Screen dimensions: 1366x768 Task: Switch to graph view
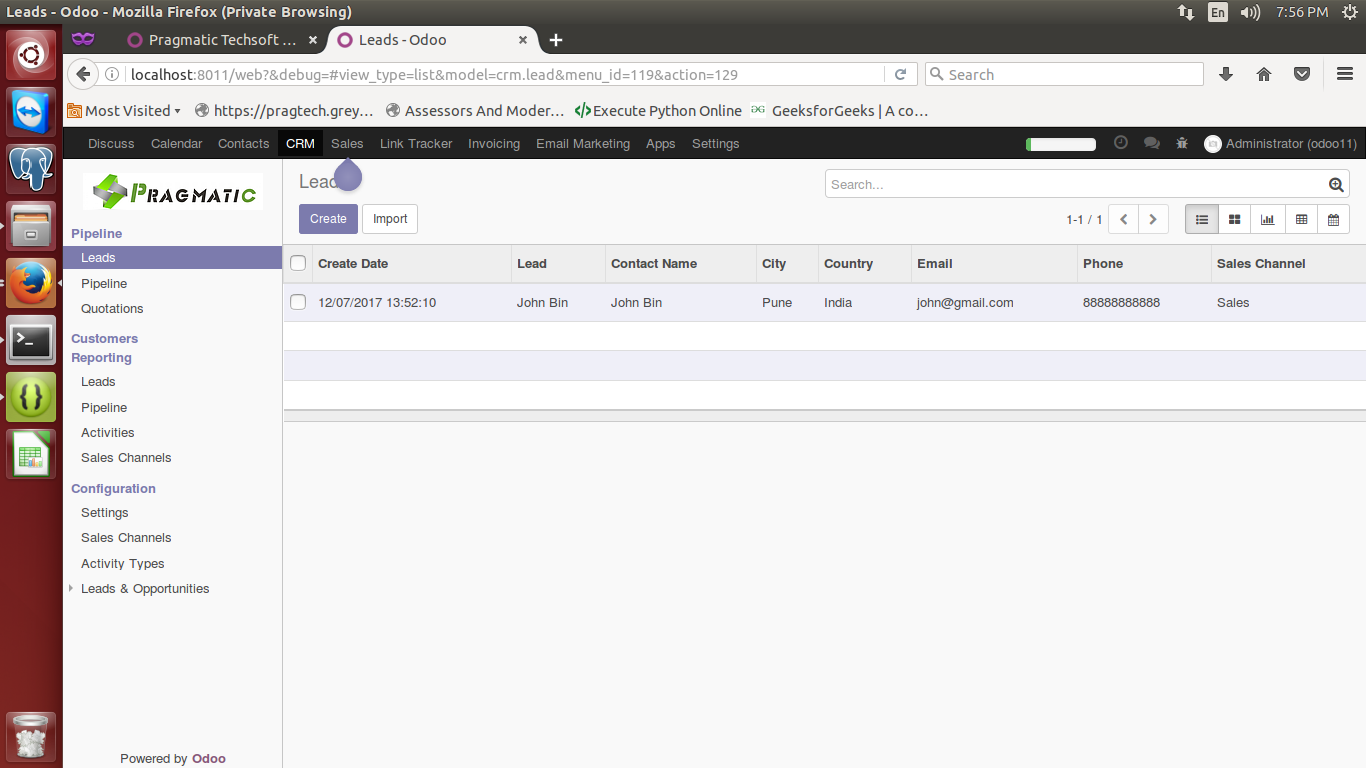coord(1268,219)
